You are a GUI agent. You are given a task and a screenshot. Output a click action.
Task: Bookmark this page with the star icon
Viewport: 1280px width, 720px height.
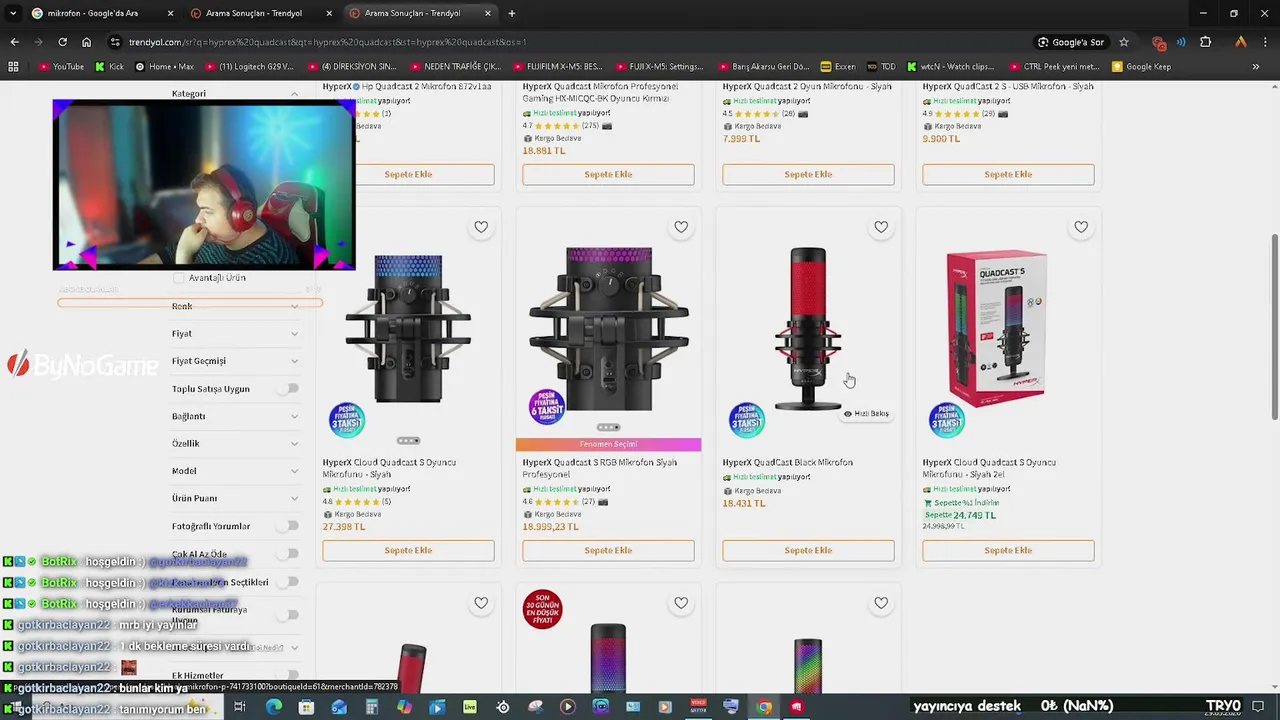click(x=1124, y=42)
